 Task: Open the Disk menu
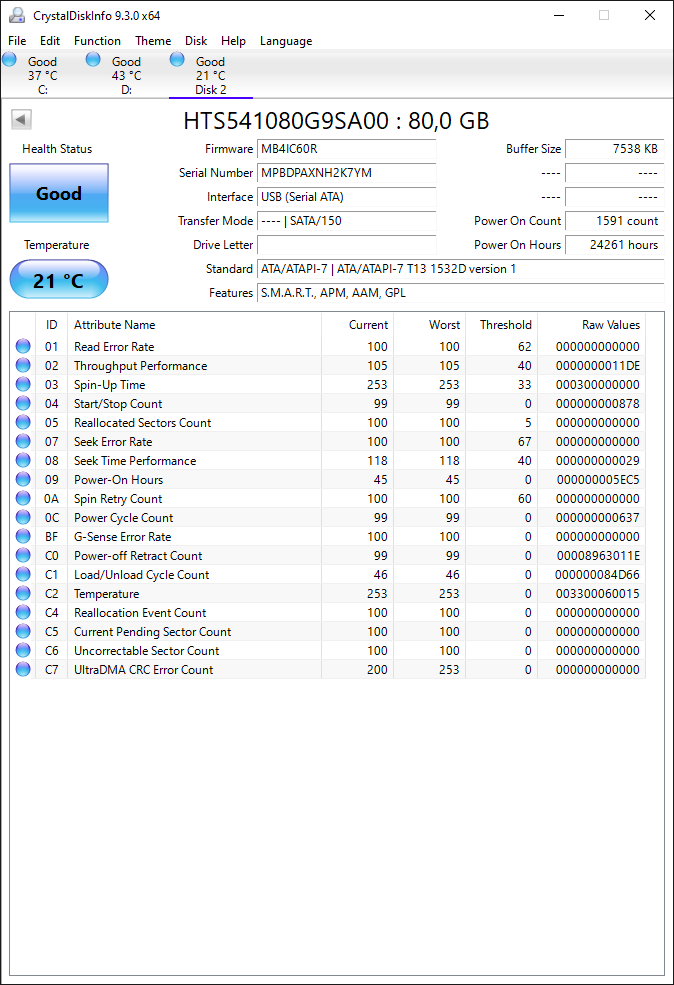click(x=196, y=41)
